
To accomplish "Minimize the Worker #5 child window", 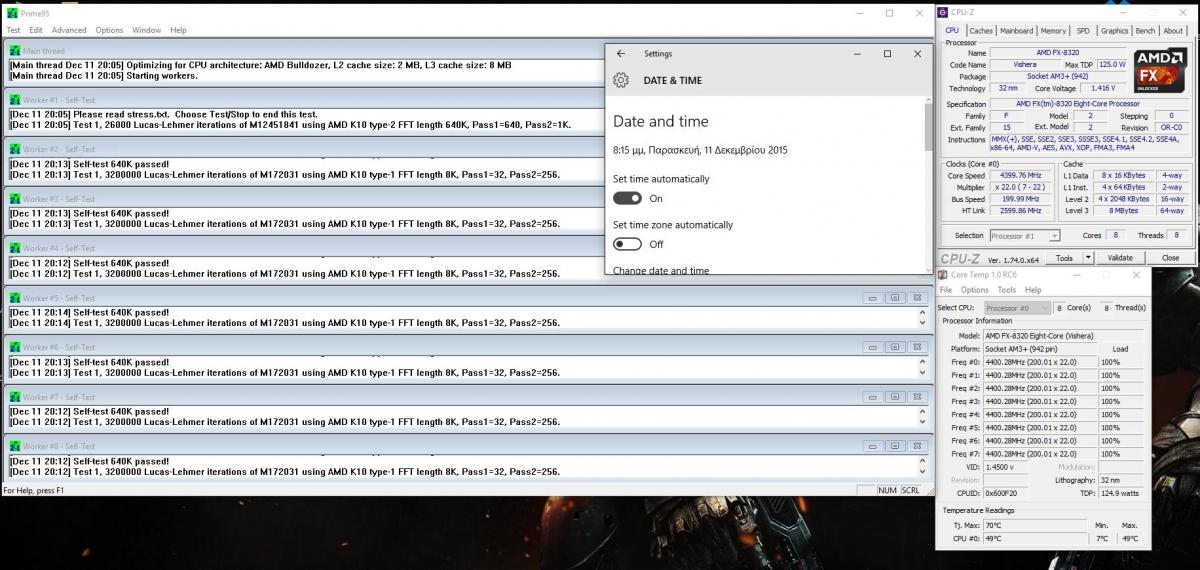I will pyautogui.click(x=872, y=298).
